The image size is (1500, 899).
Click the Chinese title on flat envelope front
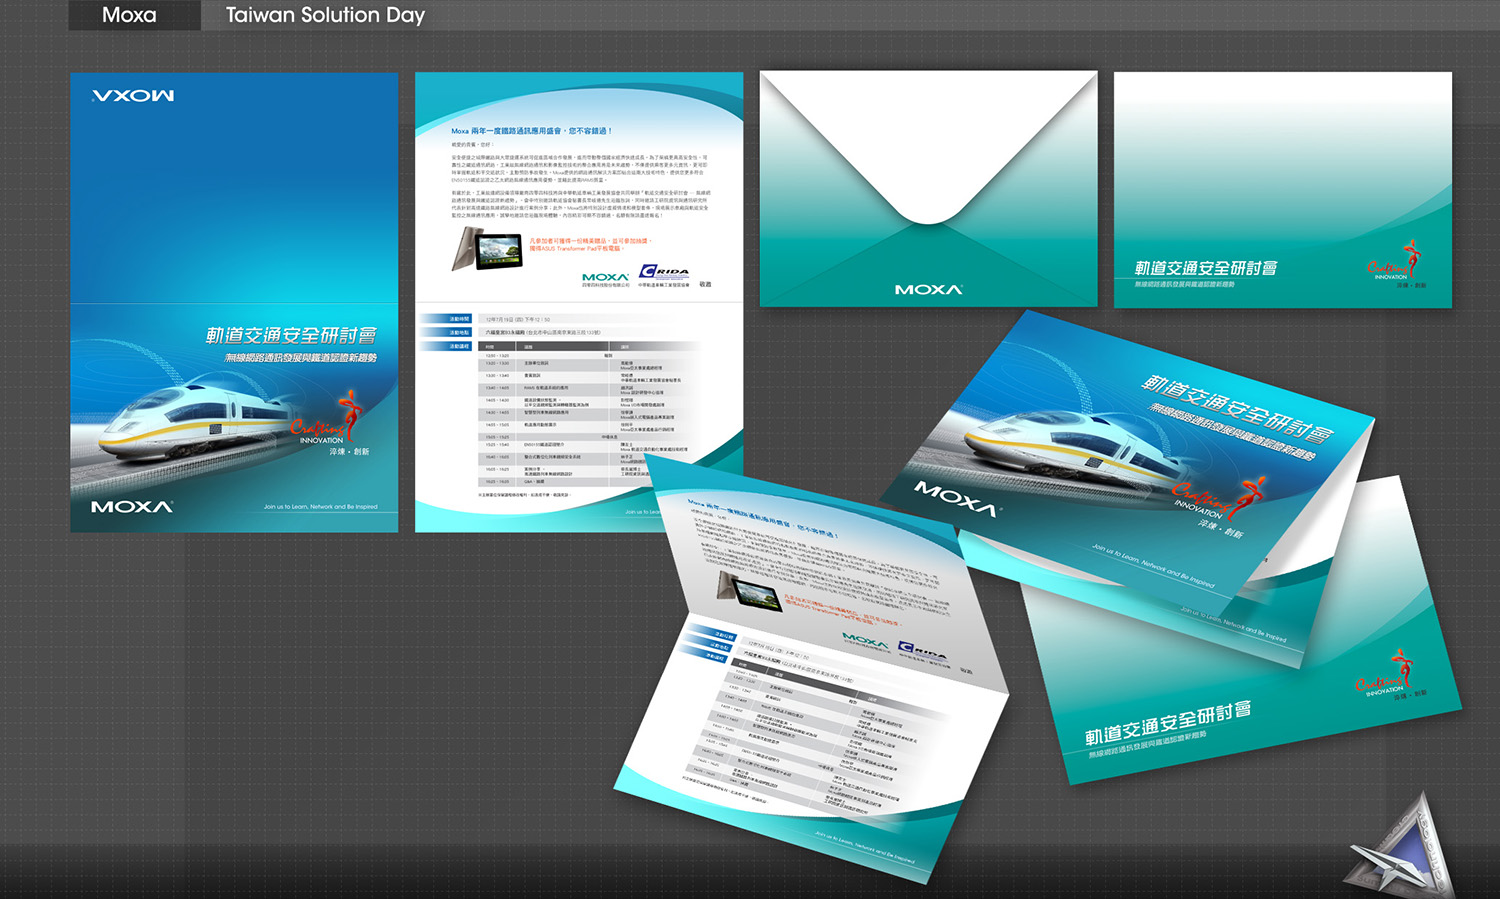tap(1205, 268)
